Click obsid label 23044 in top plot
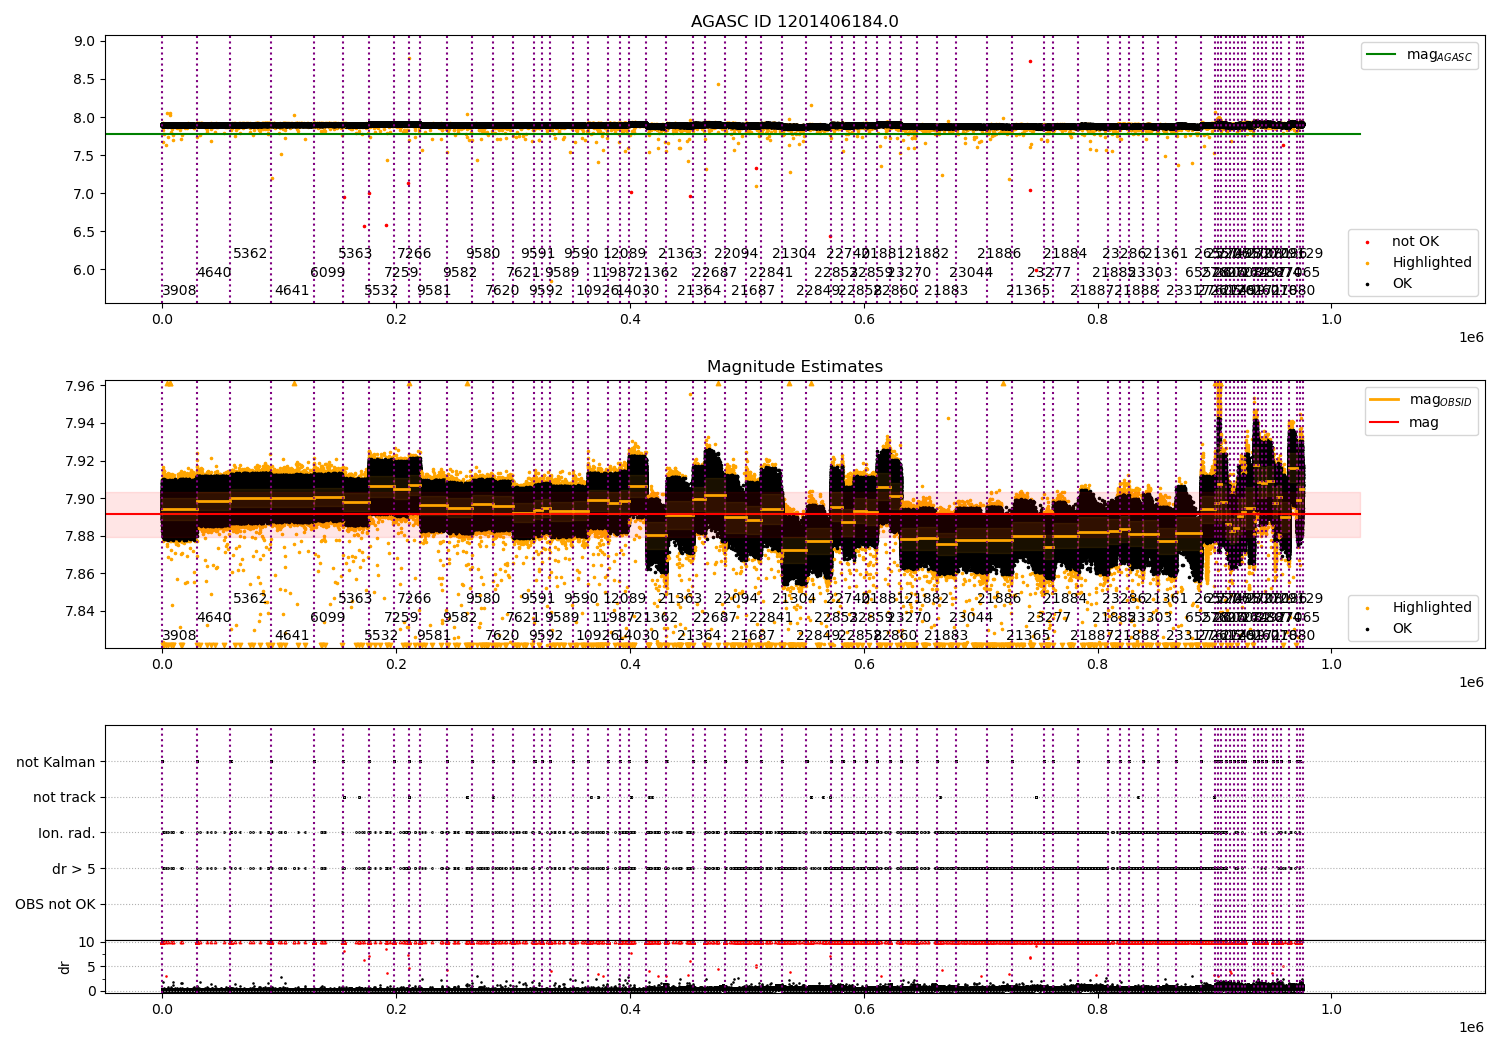Image resolution: width=1500 pixels, height=1050 pixels. [x=971, y=273]
